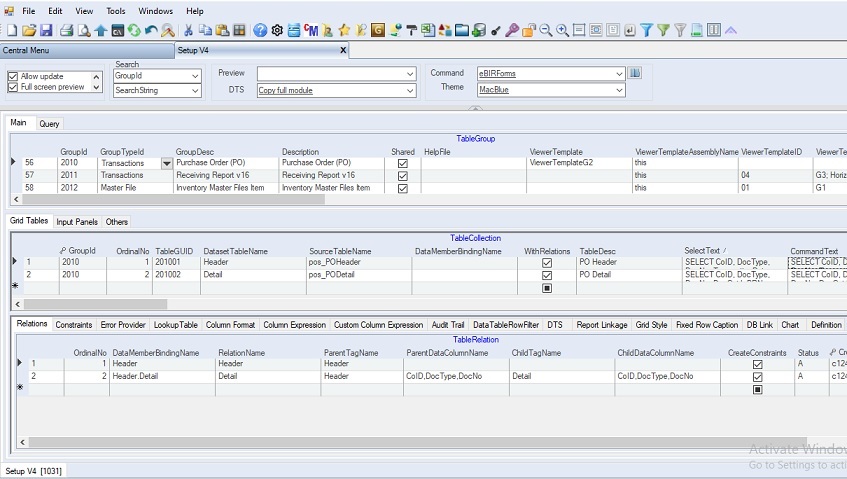Click the Zoom in magnifier icon
The image size is (847, 479).
pyautogui.click(x=563, y=30)
